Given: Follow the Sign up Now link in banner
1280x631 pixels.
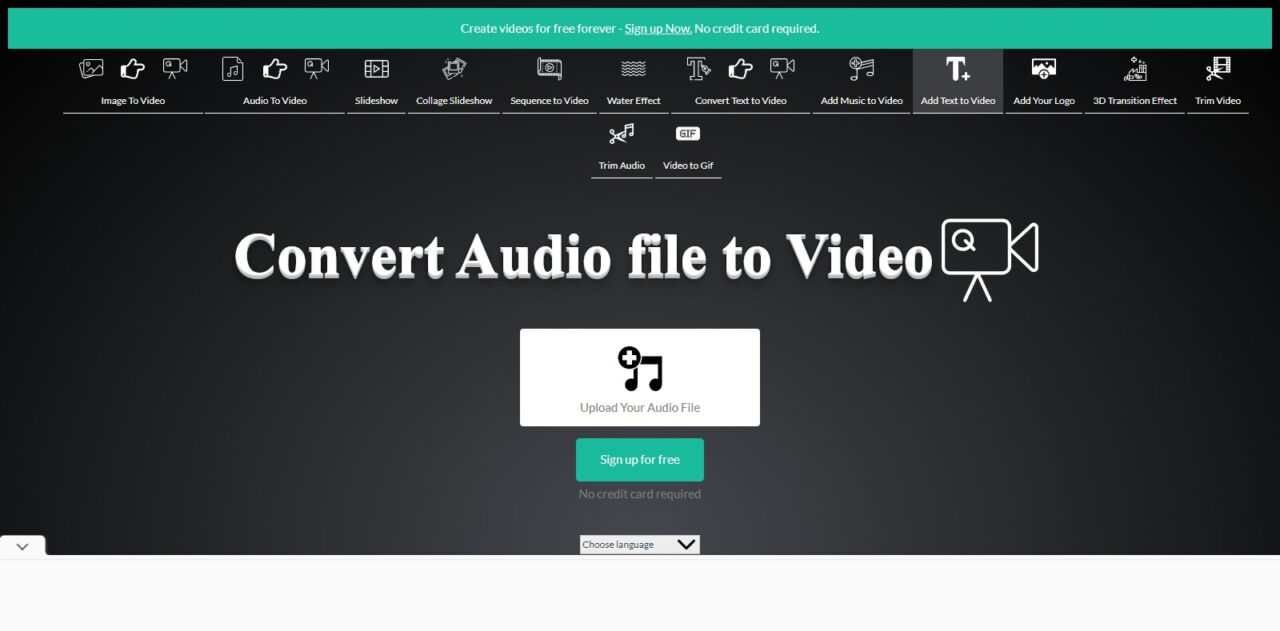Looking at the screenshot, I should [658, 28].
